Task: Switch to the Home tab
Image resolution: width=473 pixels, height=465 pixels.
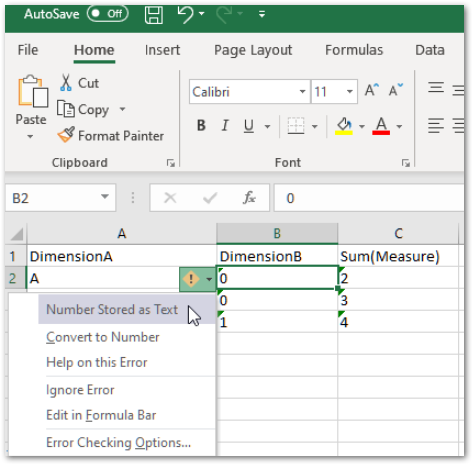Action: coord(94,50)
